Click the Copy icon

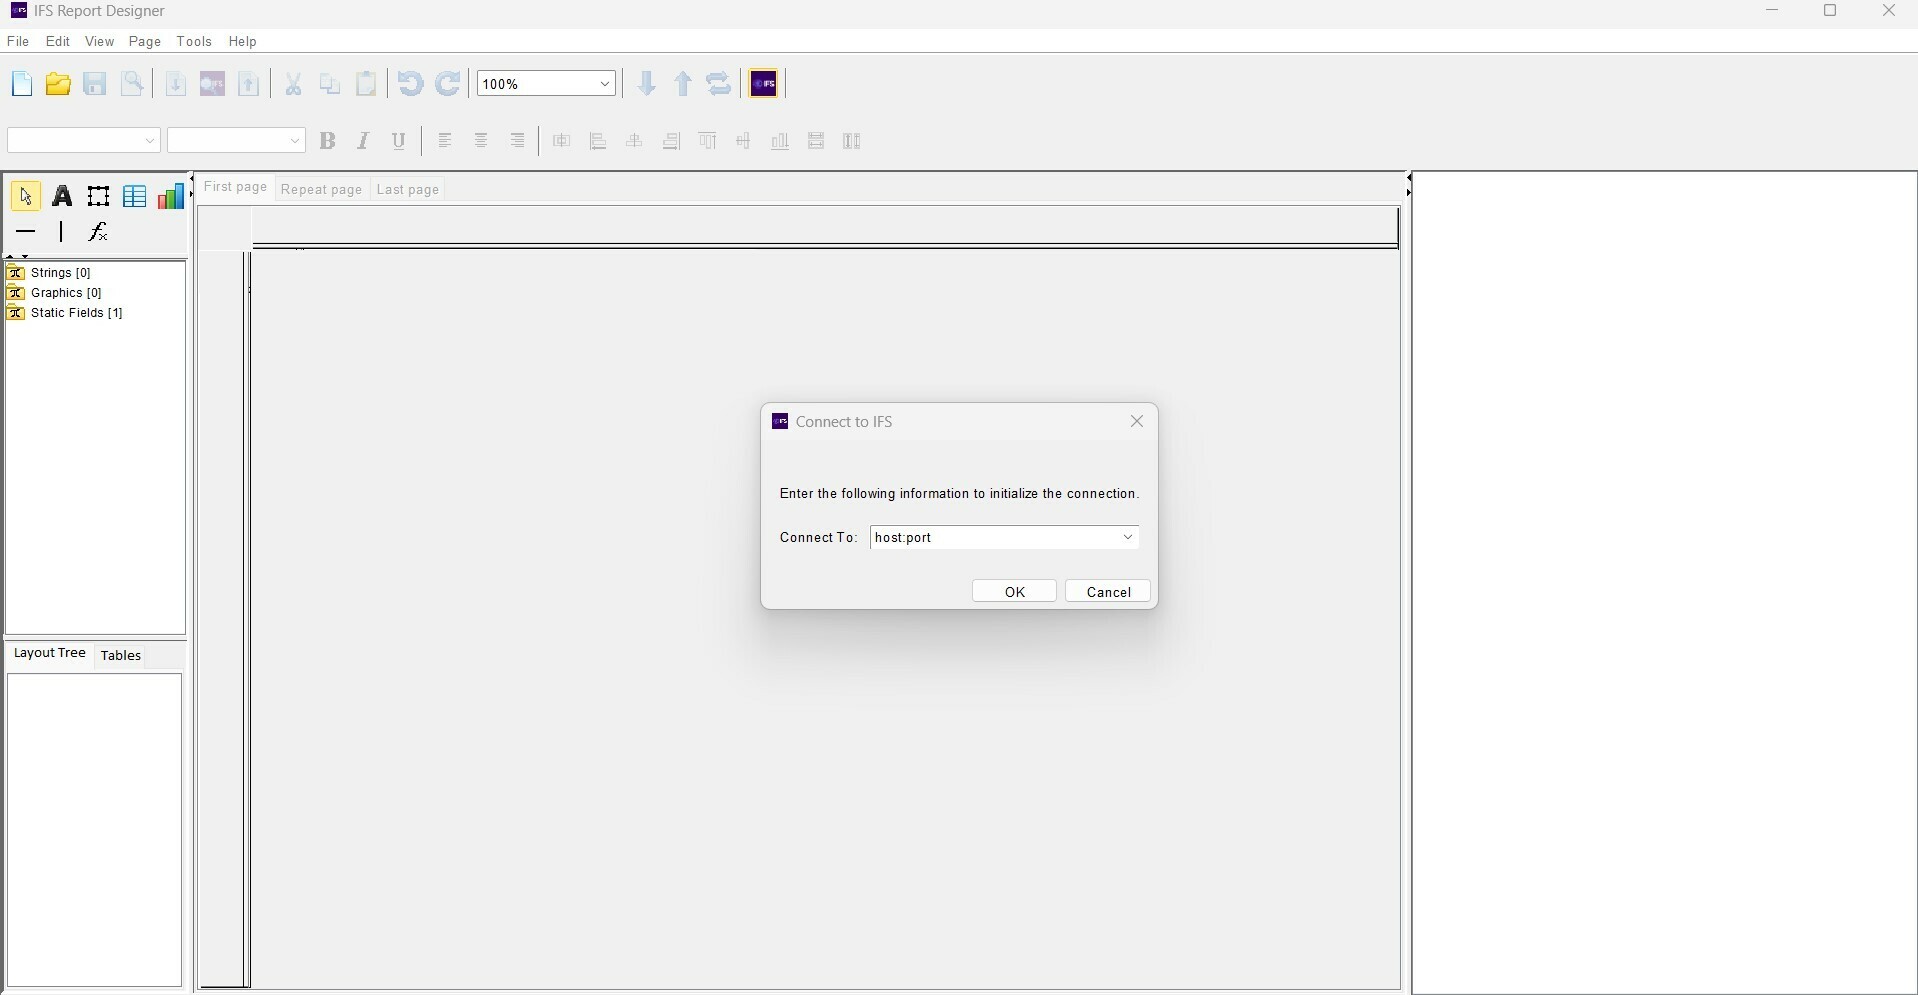point(330,84)
